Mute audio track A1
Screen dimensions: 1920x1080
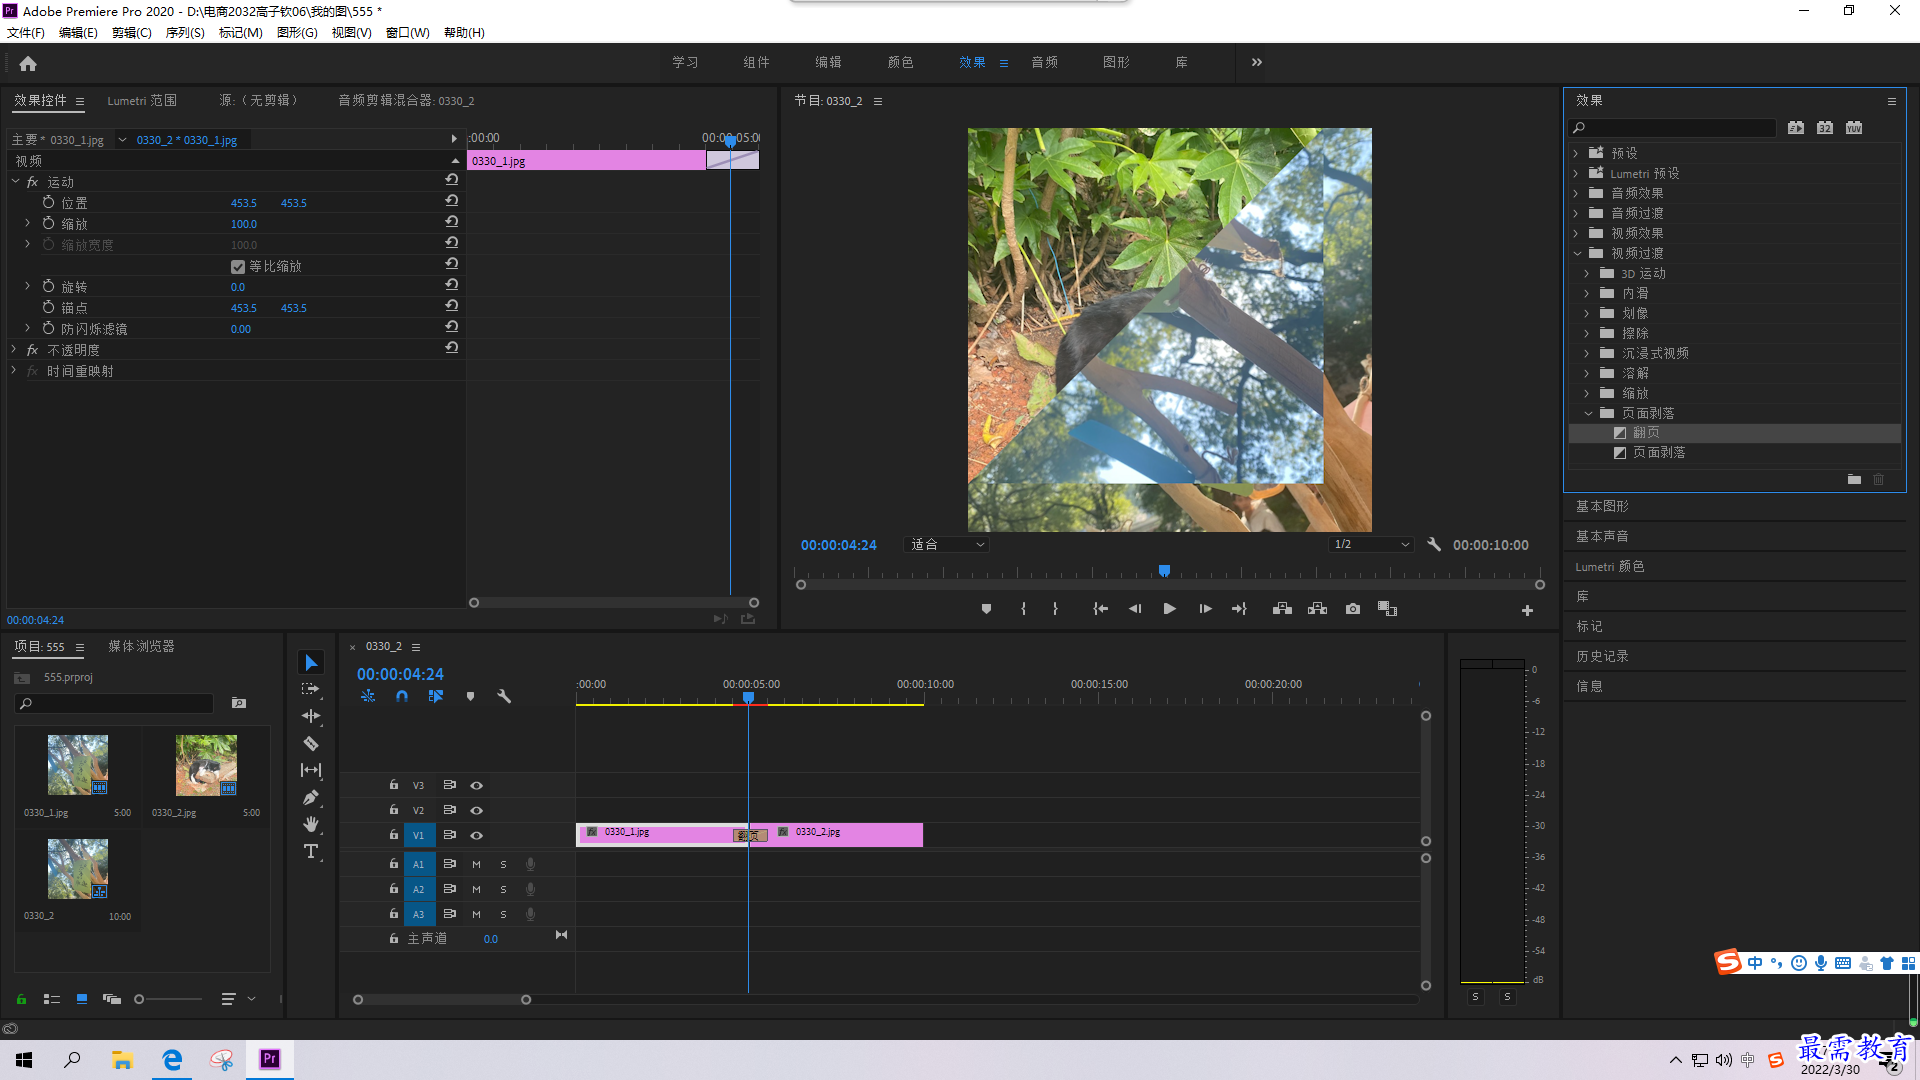click(x=476, y=864)
